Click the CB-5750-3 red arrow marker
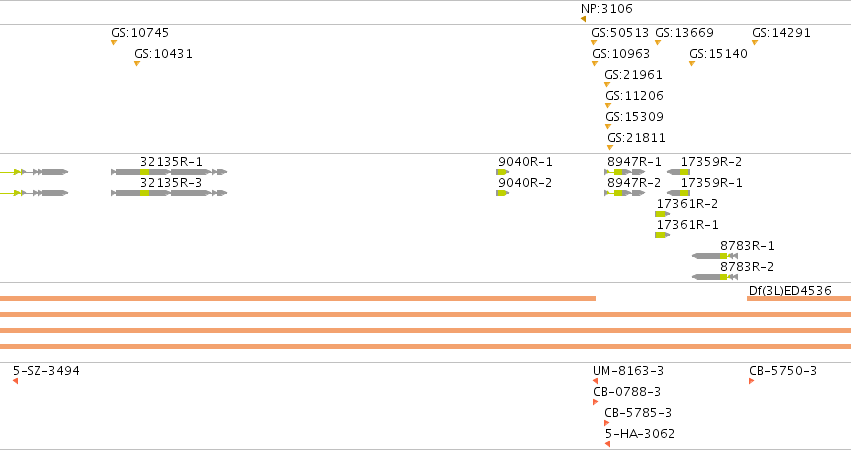Image resolution: width=851 pixels, height=450 pixels. click(x=752, y=381)
